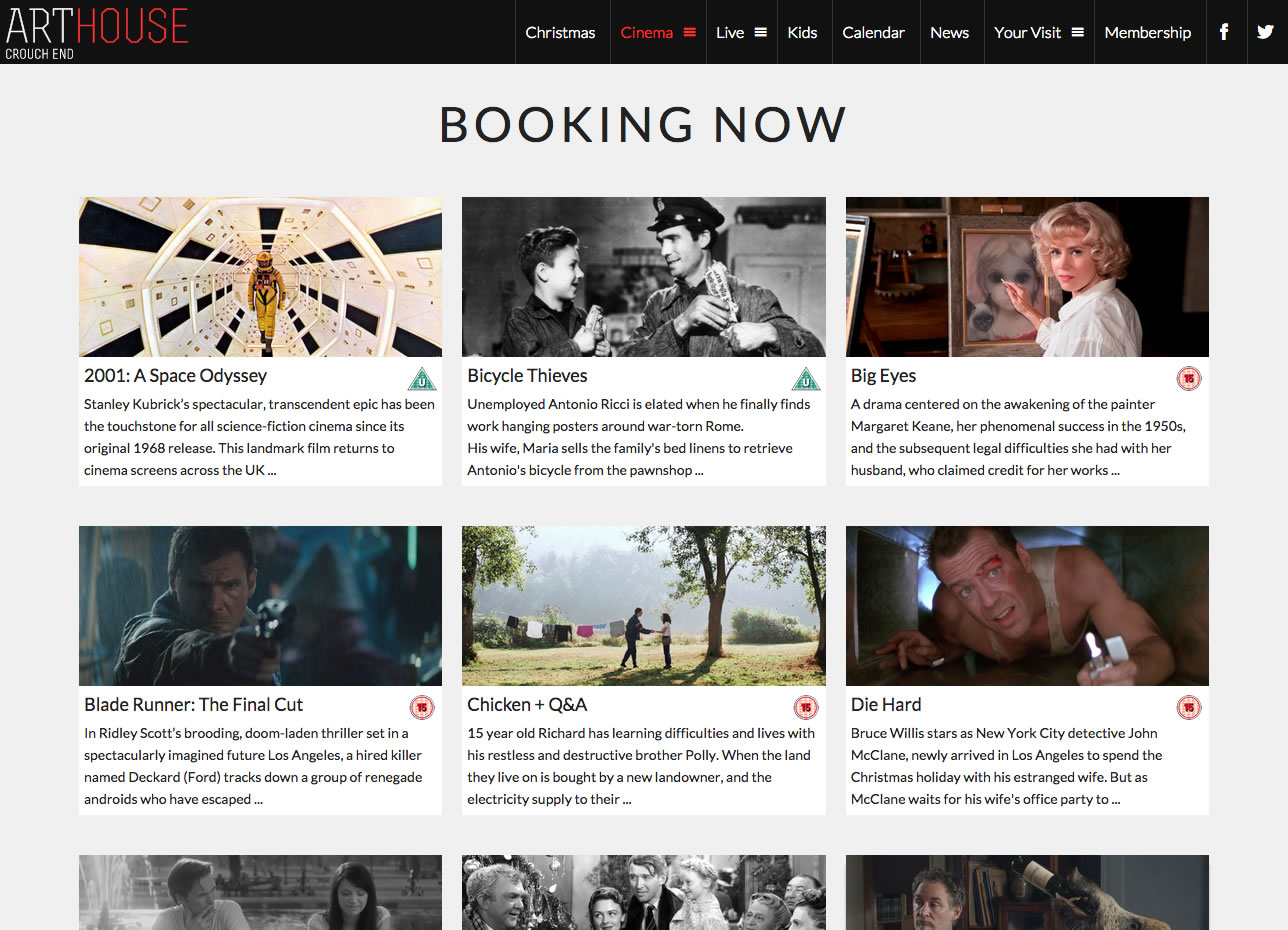
Task: Open the News page
Action: click(949, 32)
